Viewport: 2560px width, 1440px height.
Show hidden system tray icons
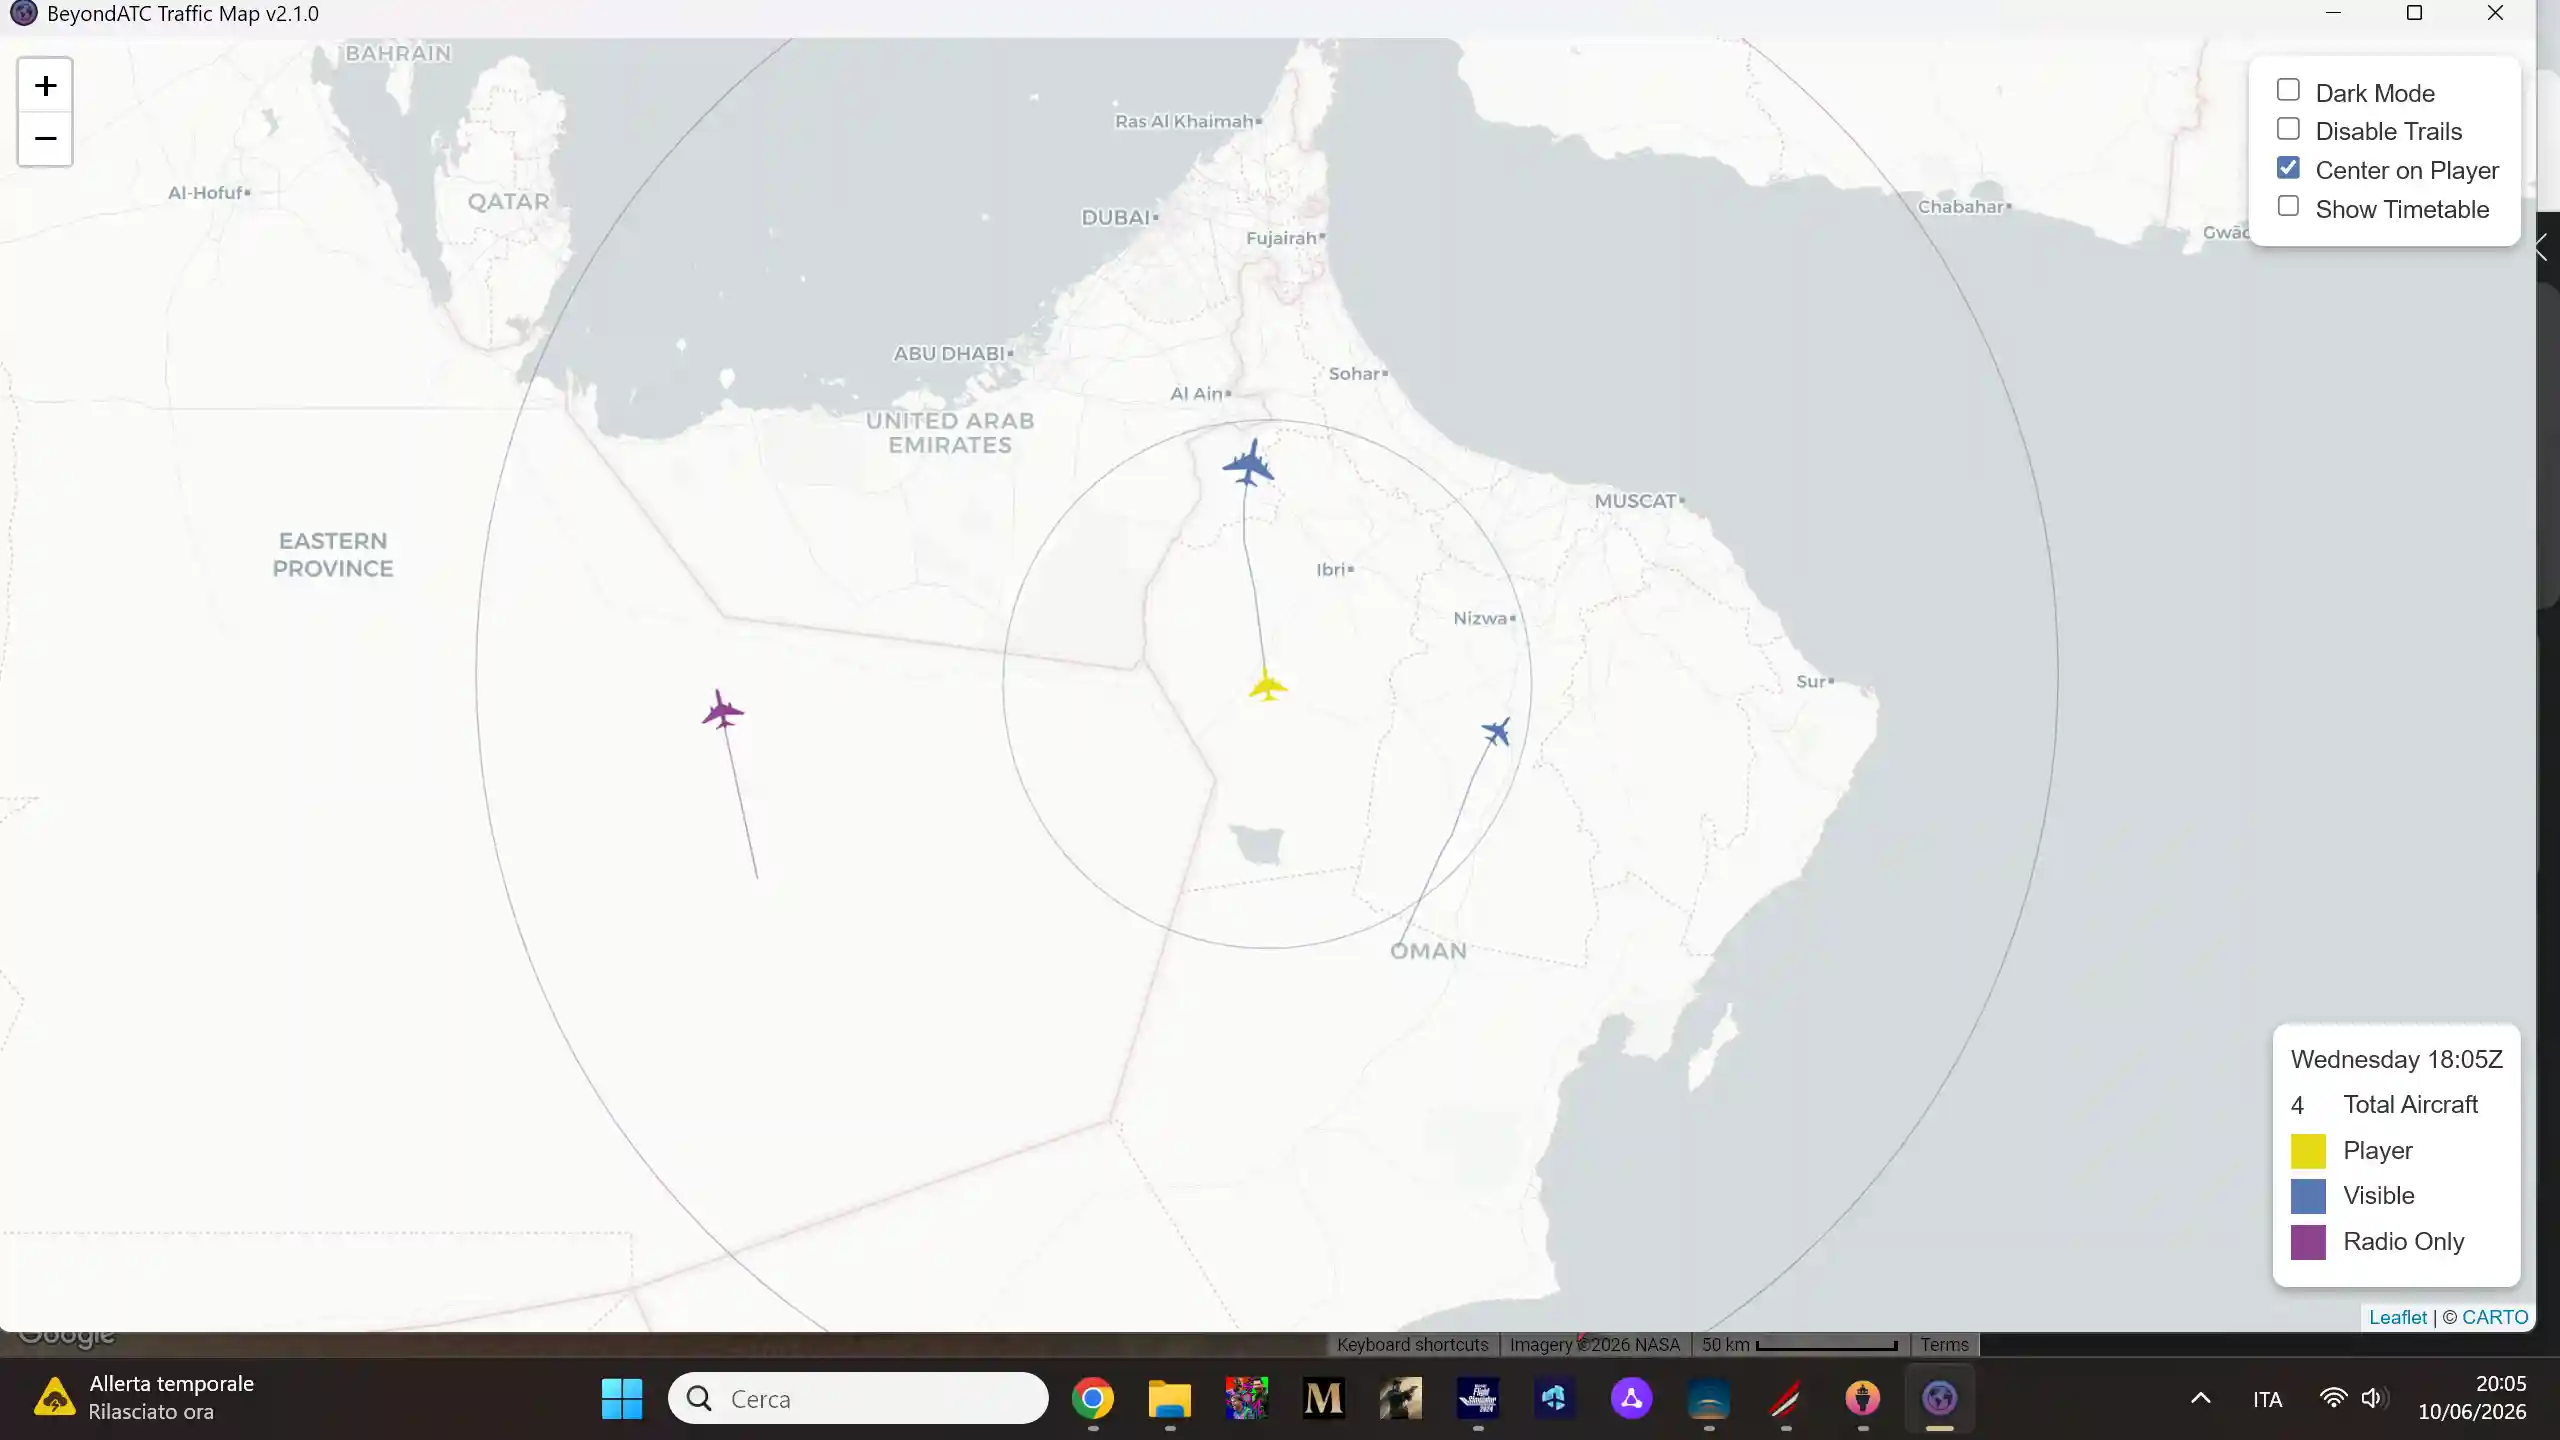pos(2200,1398)
